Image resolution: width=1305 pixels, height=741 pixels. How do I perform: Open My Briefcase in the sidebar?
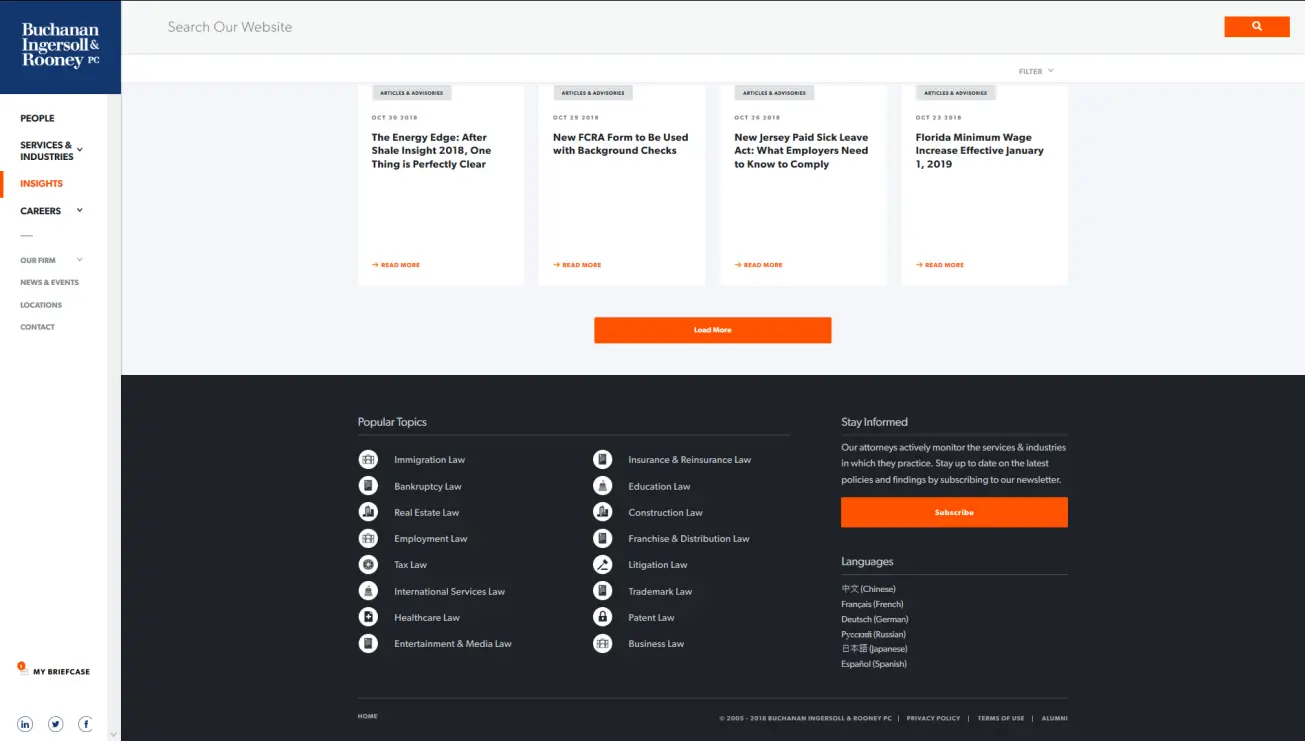[x=60, y=672]
